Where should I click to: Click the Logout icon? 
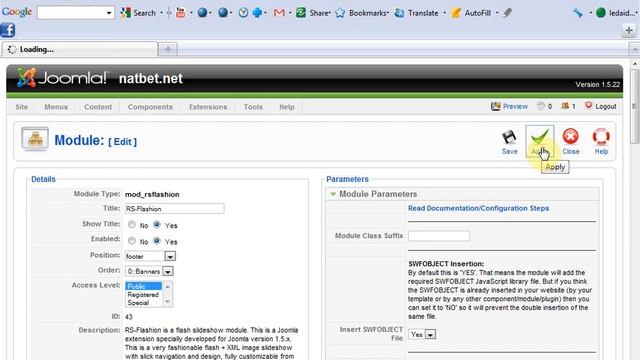point(588,106)
